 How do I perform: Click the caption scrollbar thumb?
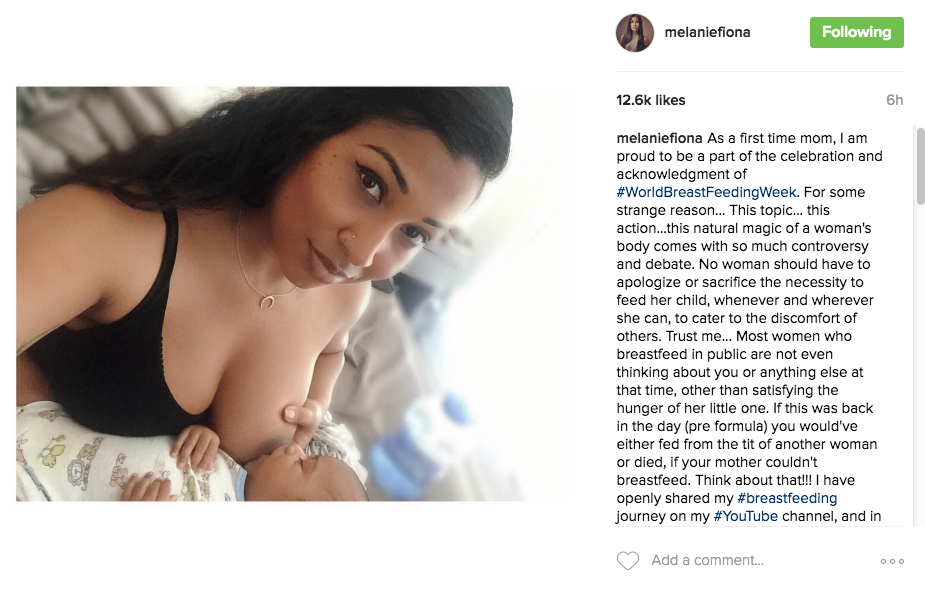[x=920, y=166]
